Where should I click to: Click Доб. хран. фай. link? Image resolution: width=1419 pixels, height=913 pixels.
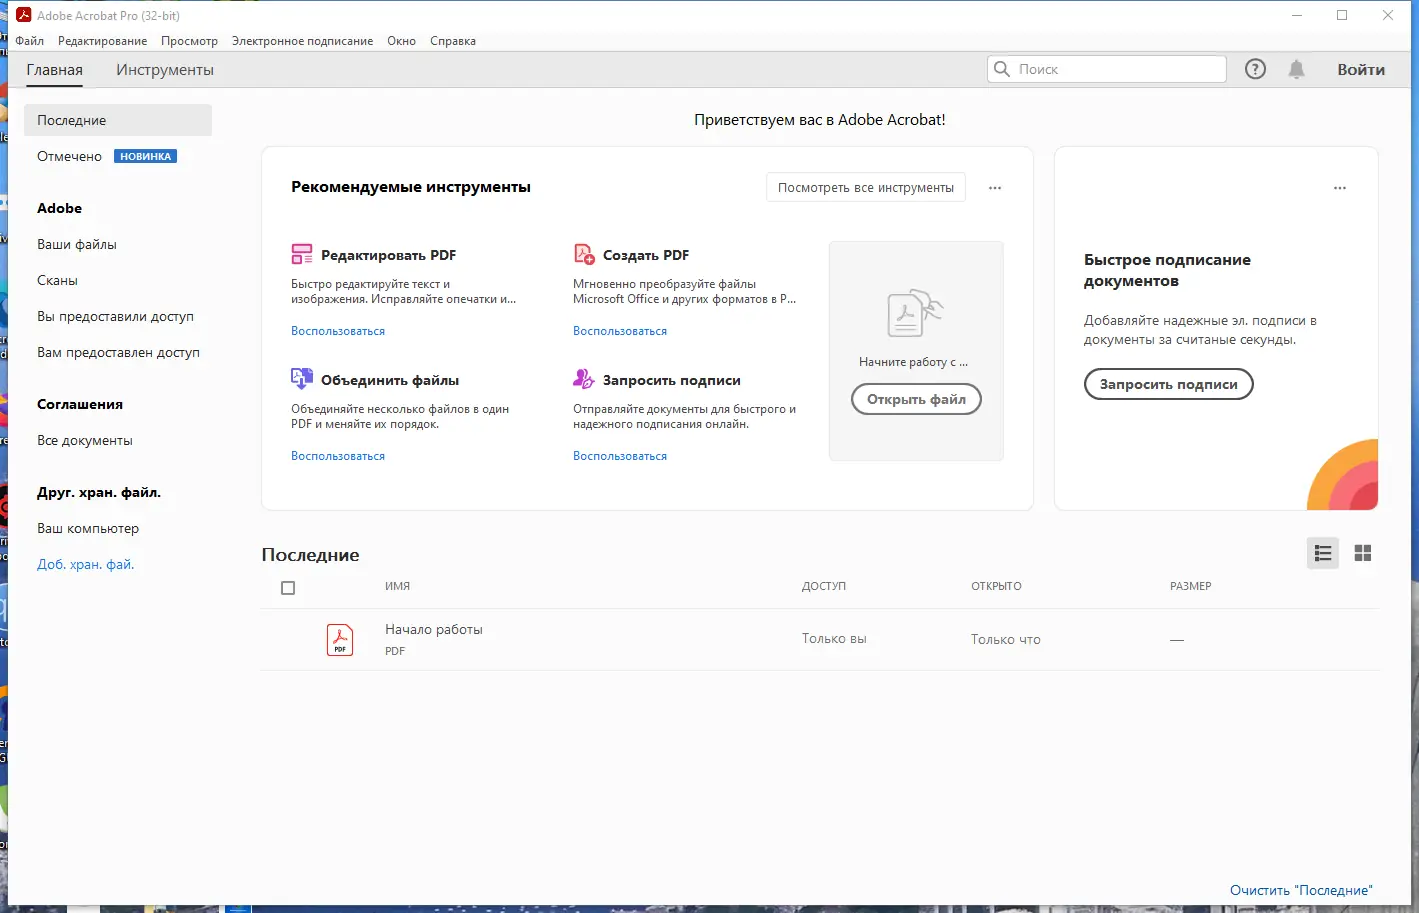click(x=86, y=564)
